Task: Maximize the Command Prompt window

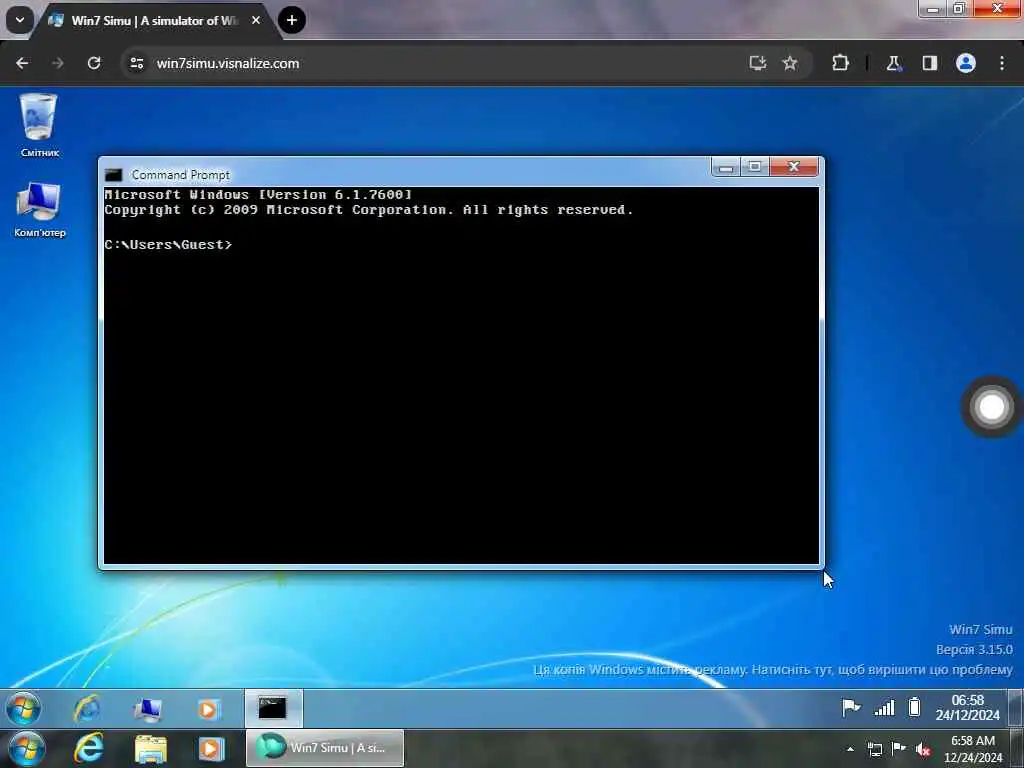Action: 755,167
